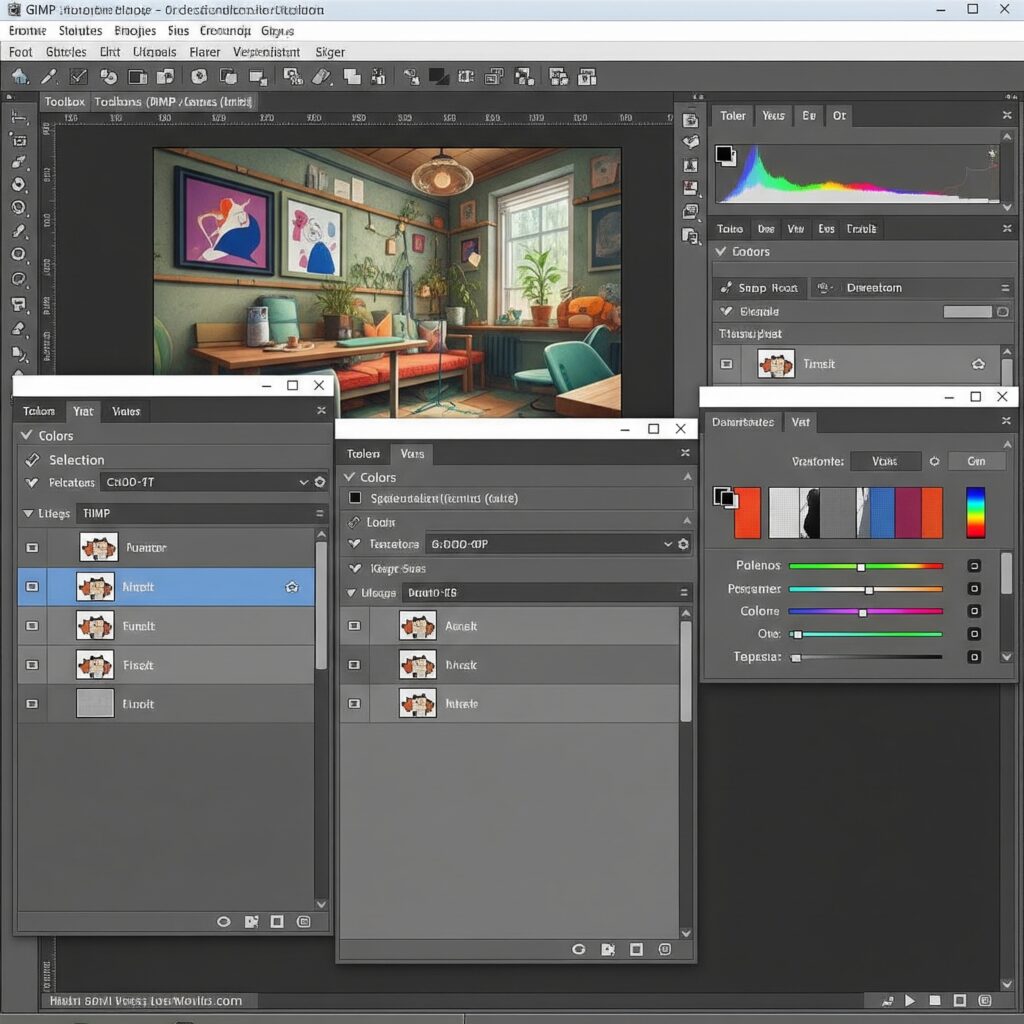Screen dimensions: 1024x1024
Task: Toggle the black checkbox in middle dialog
Action: click(x=355, y=498)
